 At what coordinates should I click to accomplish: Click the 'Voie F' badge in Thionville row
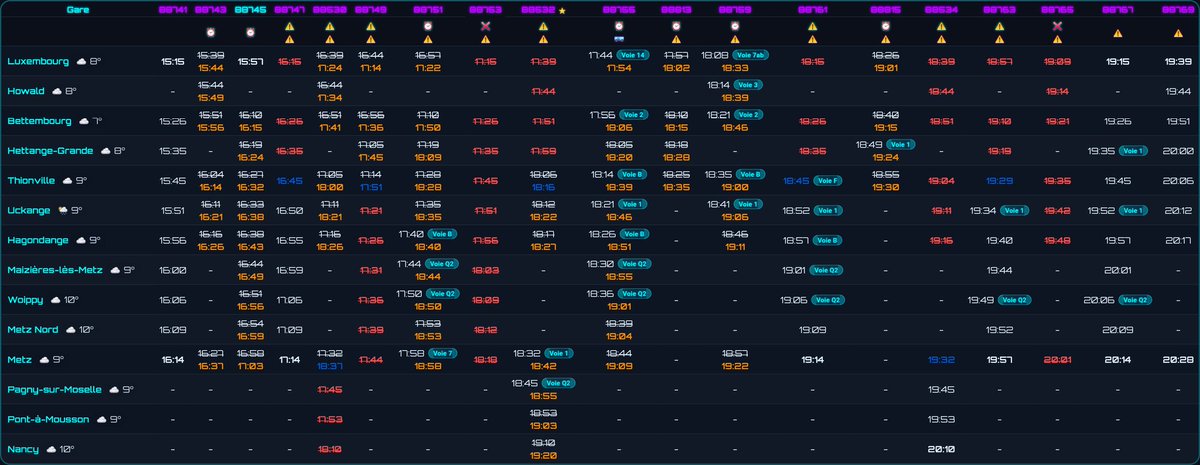(x=826, y=181)
